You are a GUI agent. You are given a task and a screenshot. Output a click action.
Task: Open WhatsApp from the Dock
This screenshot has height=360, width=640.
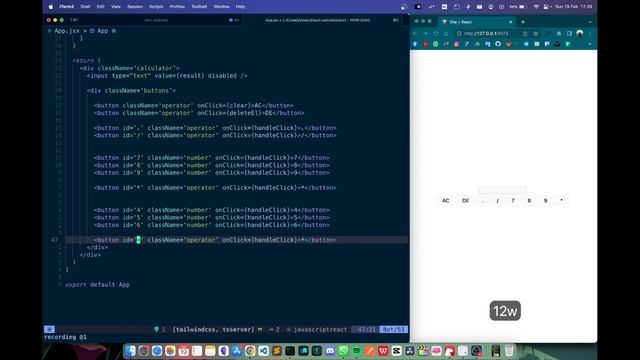[x=343, y=351]
